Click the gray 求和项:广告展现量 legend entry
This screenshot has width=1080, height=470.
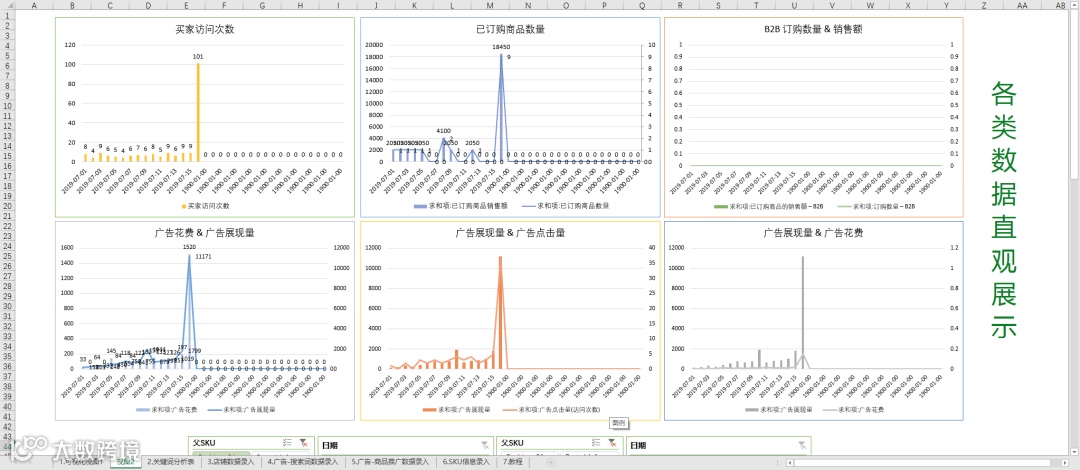pos(779,409)
